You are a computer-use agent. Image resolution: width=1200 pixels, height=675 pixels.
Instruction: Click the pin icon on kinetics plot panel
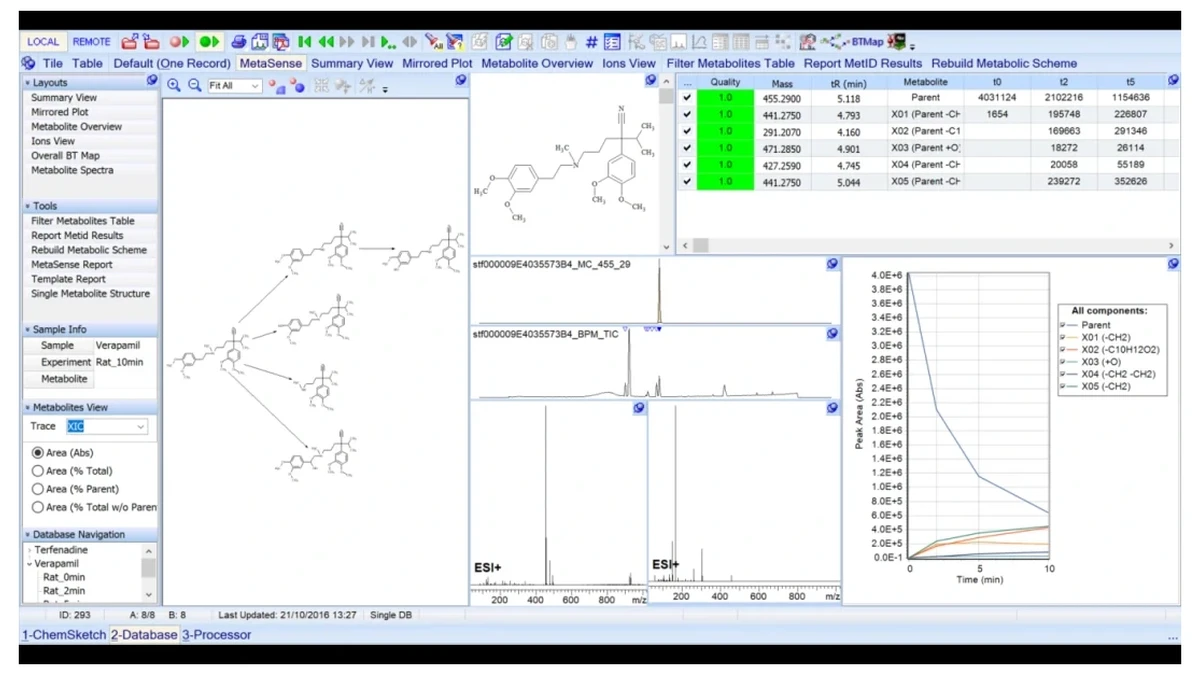(1173, 264)
